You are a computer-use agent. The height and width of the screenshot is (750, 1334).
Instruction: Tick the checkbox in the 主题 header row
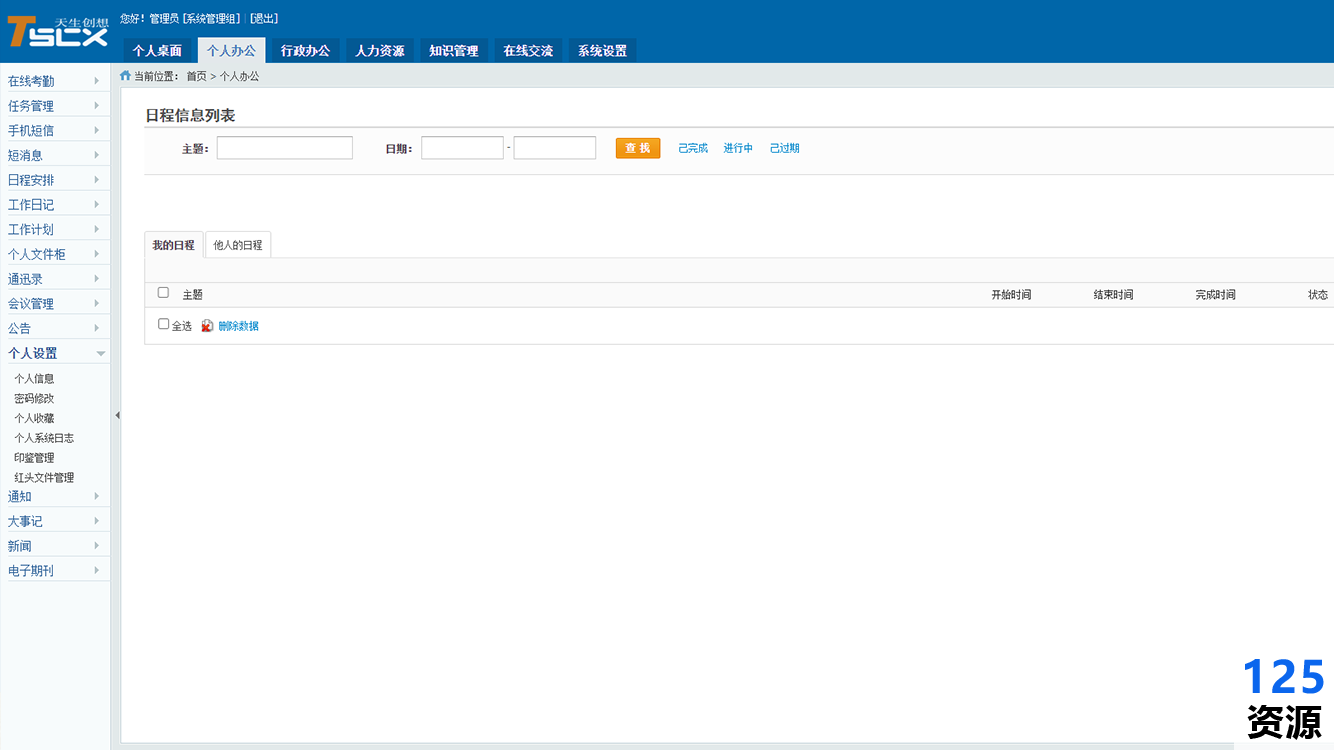coord(164,293)
